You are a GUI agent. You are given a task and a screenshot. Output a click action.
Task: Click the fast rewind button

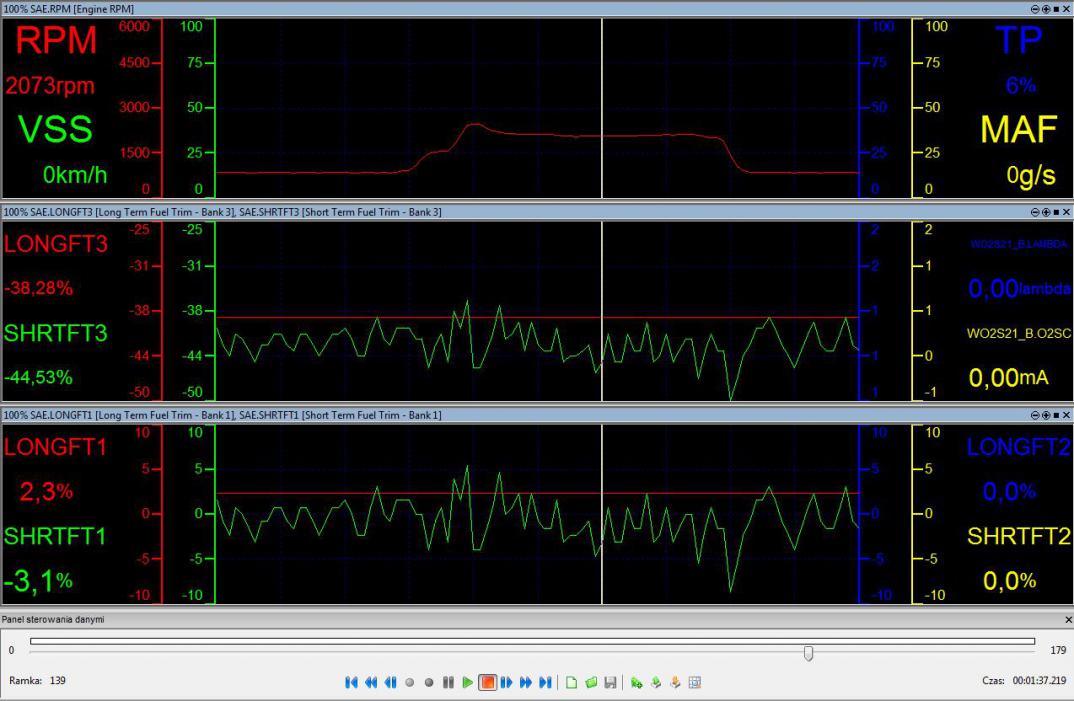[371, 683]
